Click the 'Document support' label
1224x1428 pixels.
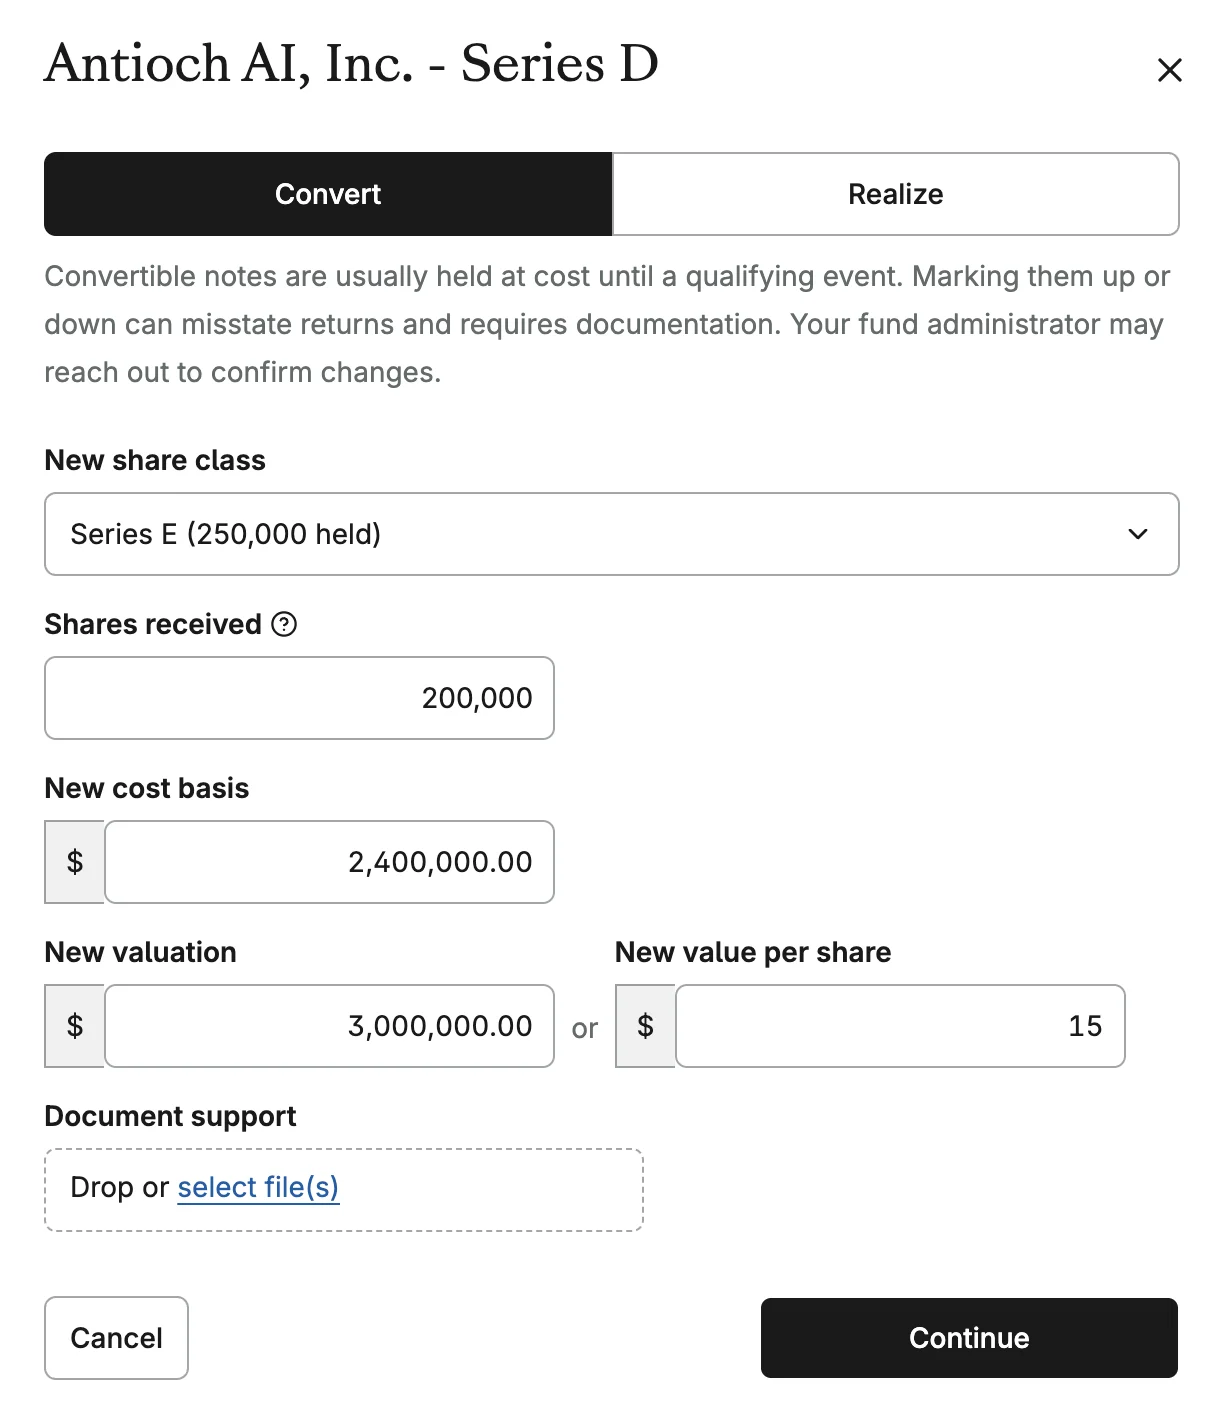170,1116
